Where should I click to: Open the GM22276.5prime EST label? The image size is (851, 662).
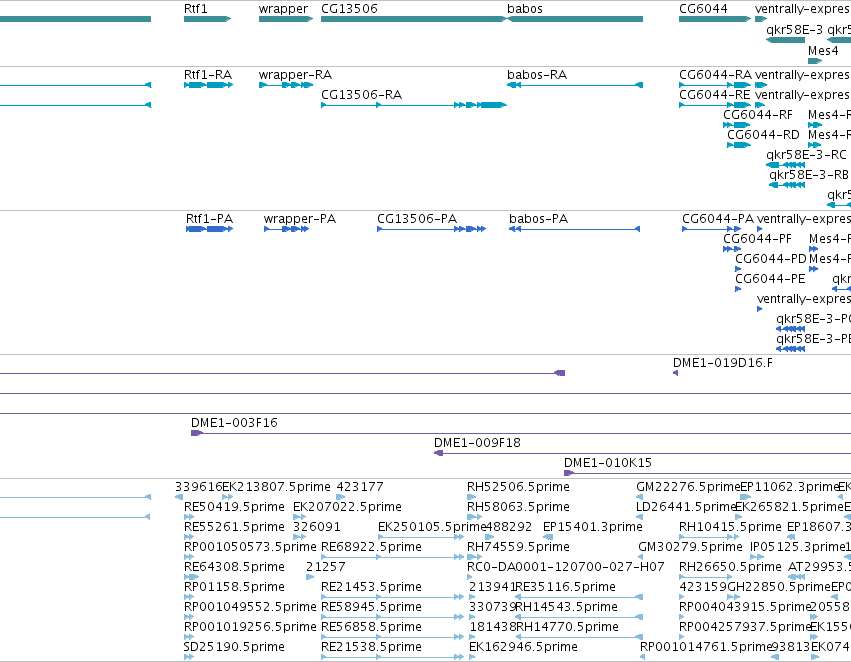click(688, 487)
